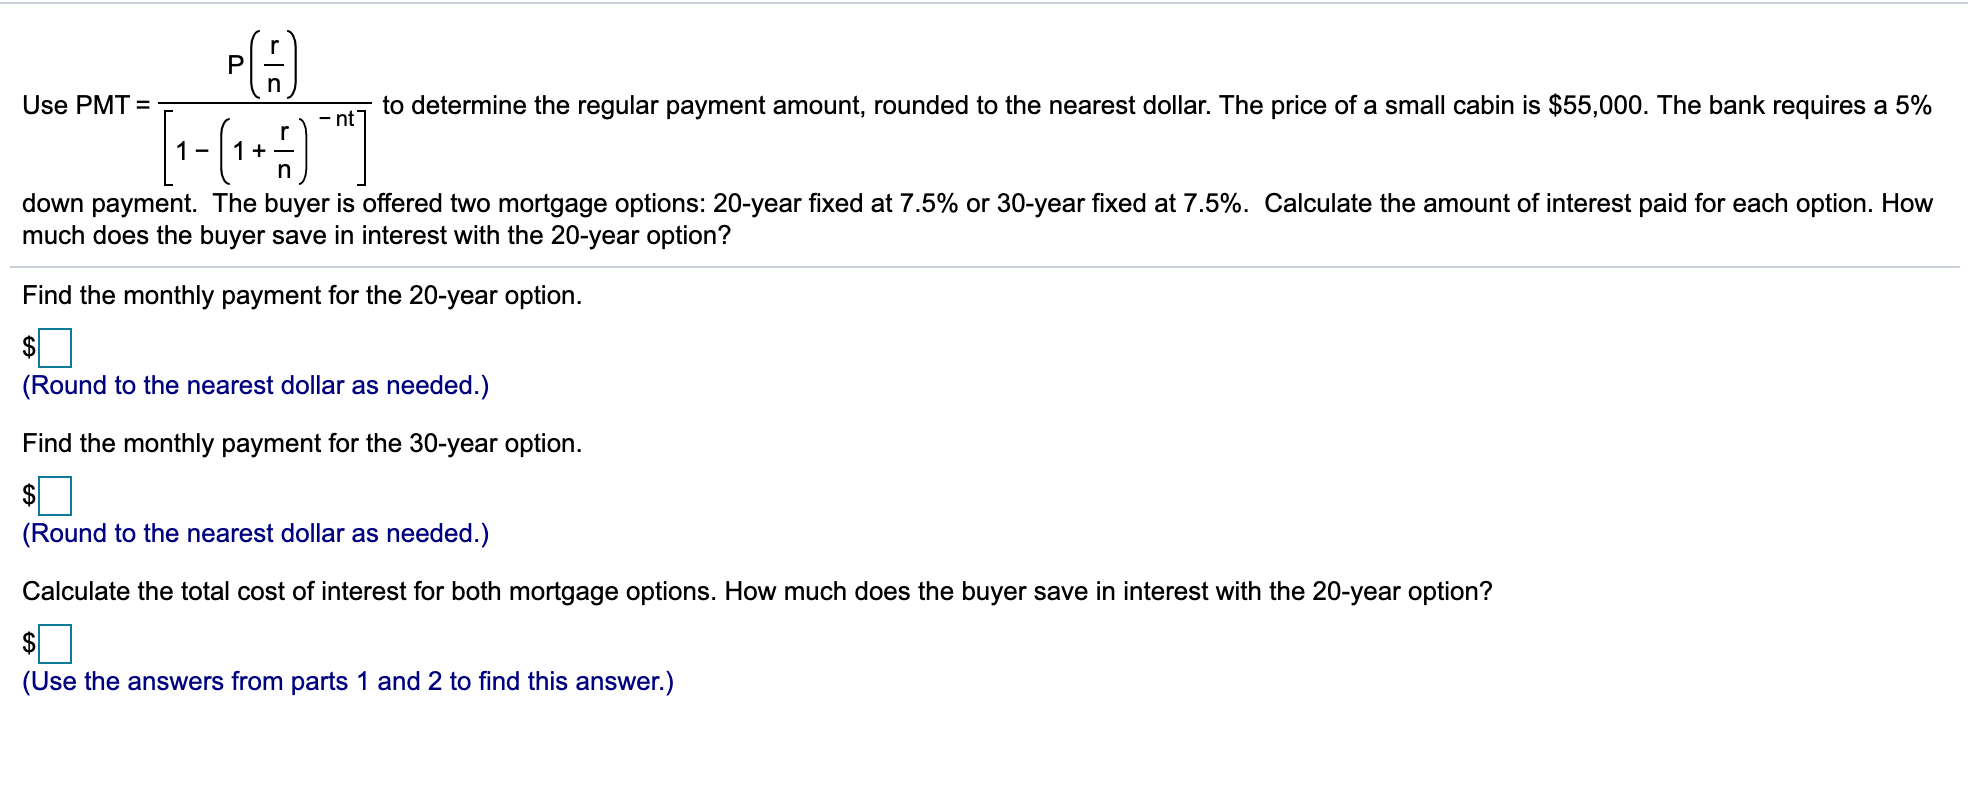Click the 'Find the monthly payment for the 30-year option' text

tap(301, 443)
